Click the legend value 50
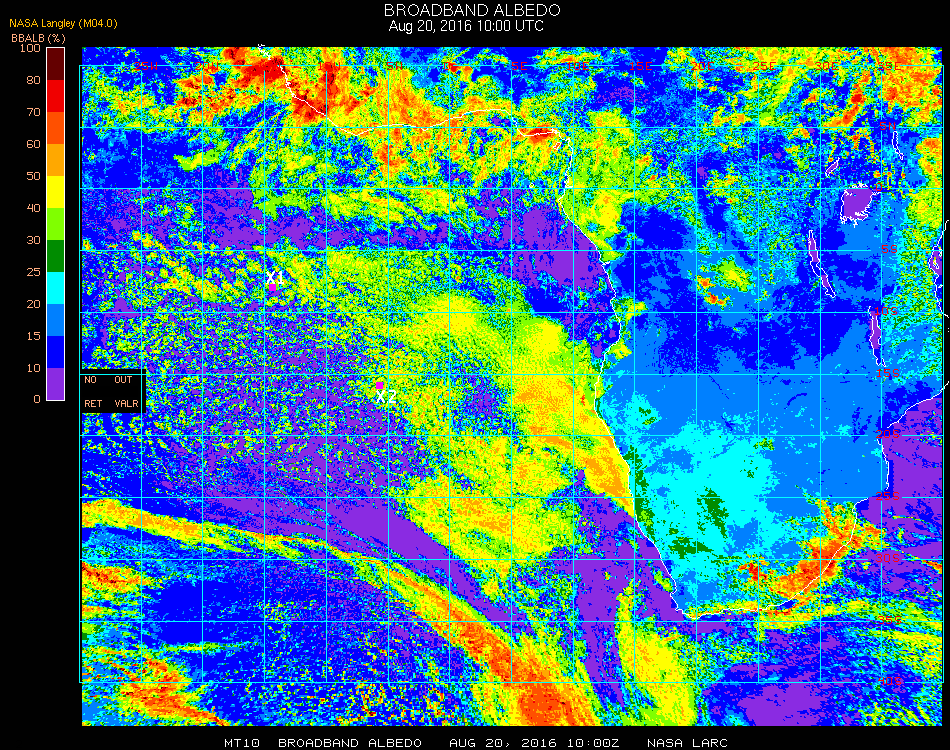 click(x=33, y=176)
